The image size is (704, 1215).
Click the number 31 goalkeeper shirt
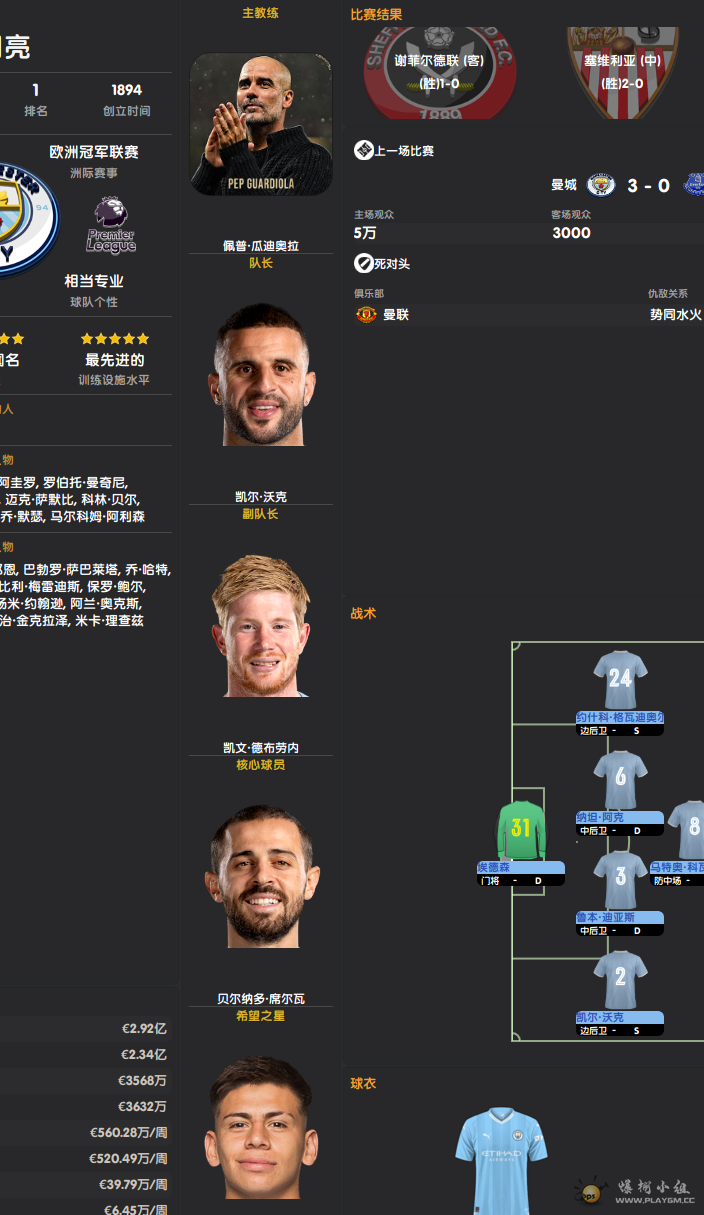point(521,828)
